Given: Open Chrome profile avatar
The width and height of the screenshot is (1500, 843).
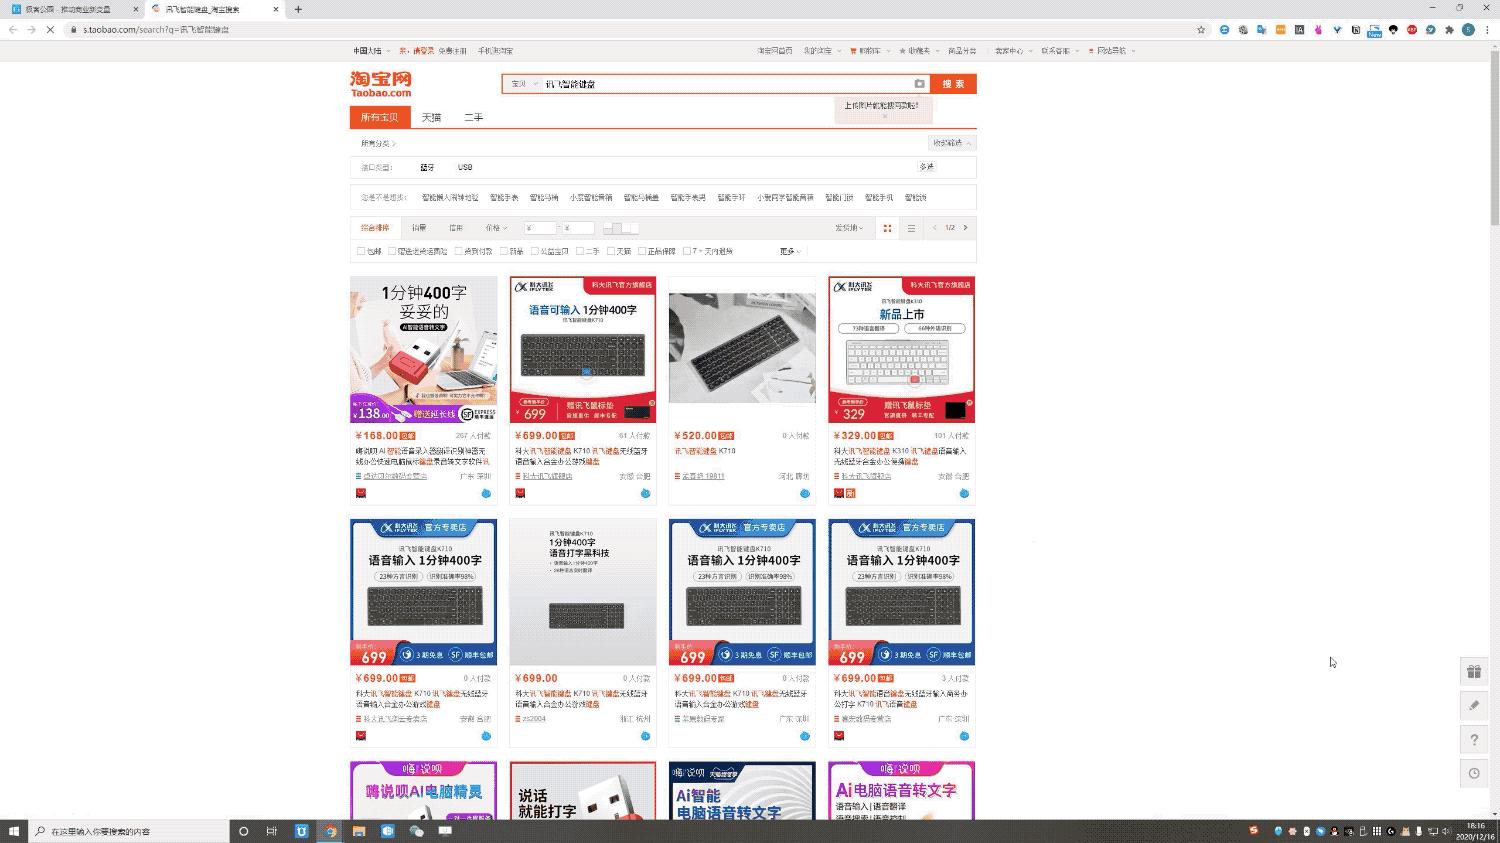Looking at the screenshot, I should pos(1468,30).
